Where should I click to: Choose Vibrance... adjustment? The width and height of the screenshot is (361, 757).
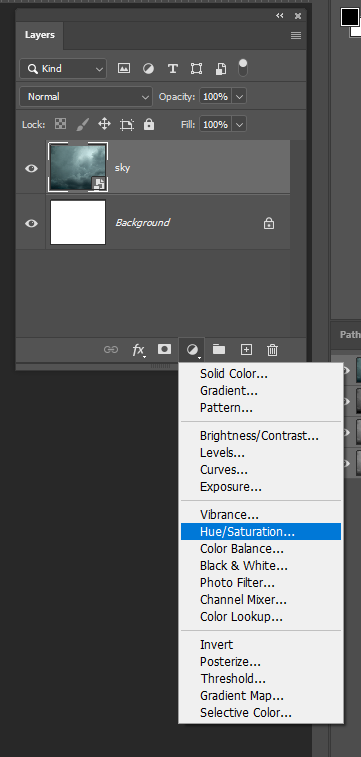(x=261, y=515)
